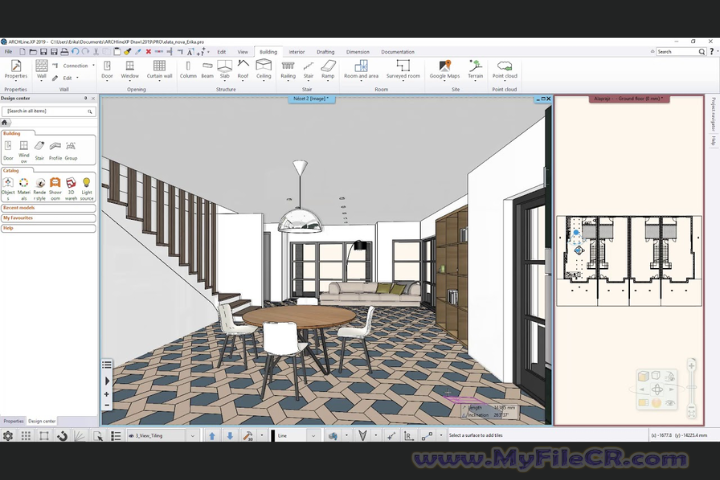The width and height of the screenshot is (720, 480).
Task: Open Showroom catalog icon
Action: click(55, 189)
